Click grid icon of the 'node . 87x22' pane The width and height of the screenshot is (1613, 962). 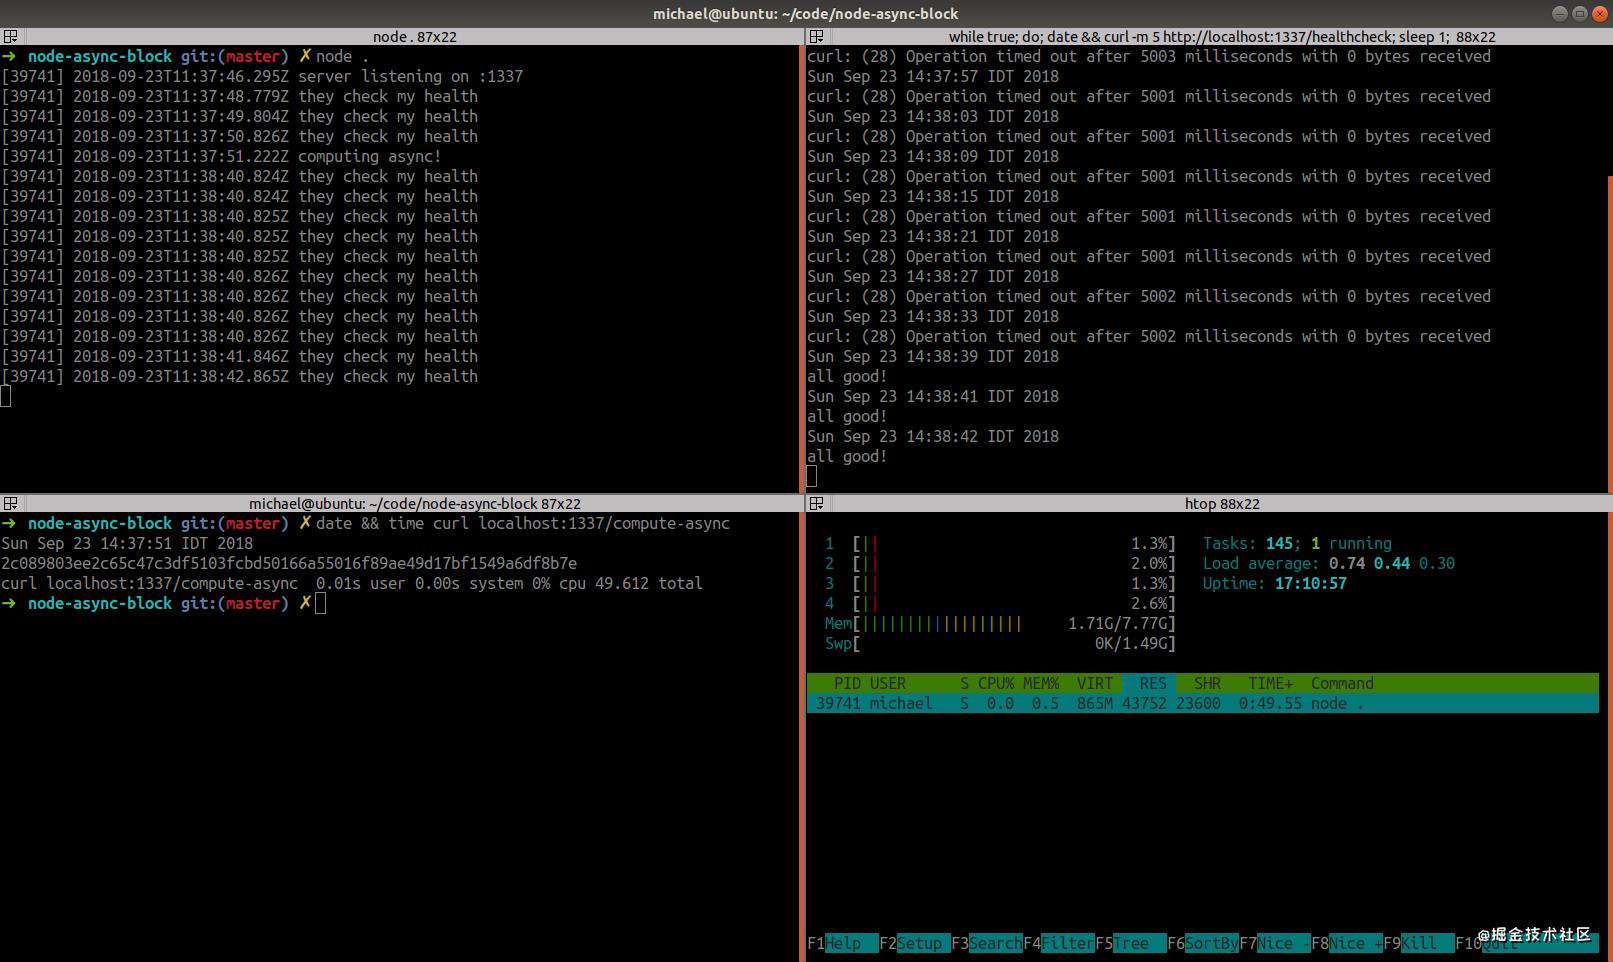pos(10,36)
